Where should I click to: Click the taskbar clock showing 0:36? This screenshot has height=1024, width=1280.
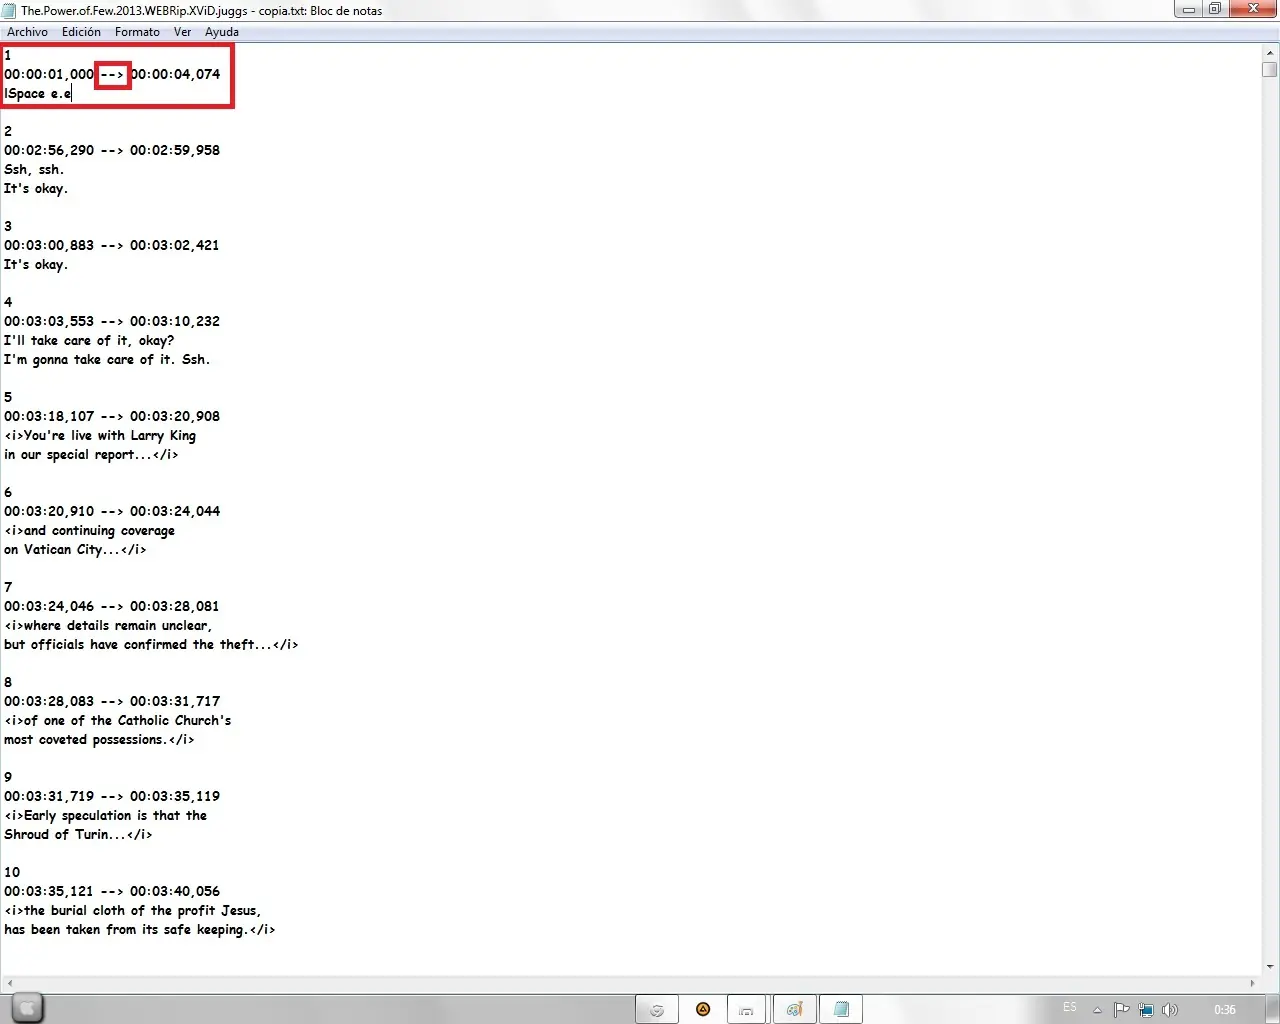point(1225,1010)
